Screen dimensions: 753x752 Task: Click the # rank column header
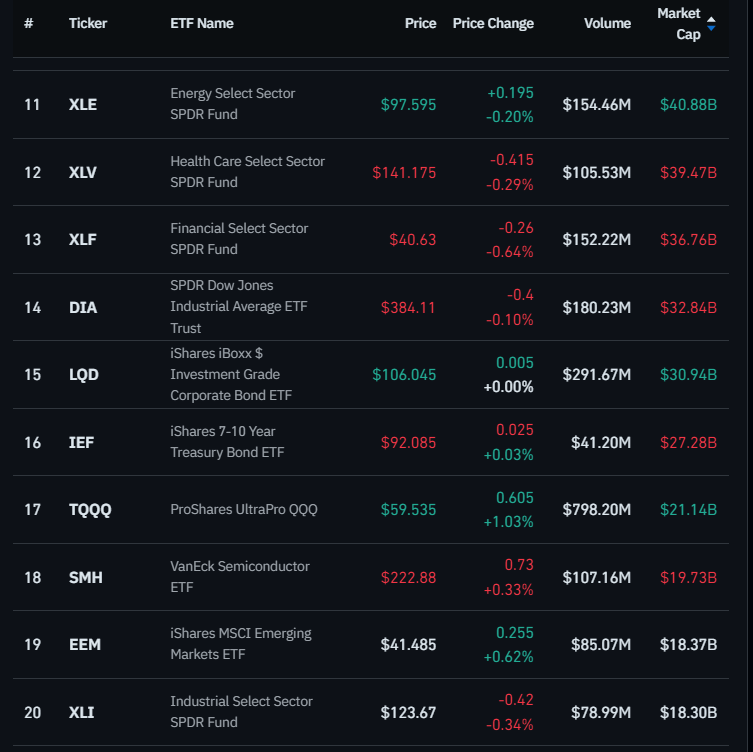coord(28,23)
